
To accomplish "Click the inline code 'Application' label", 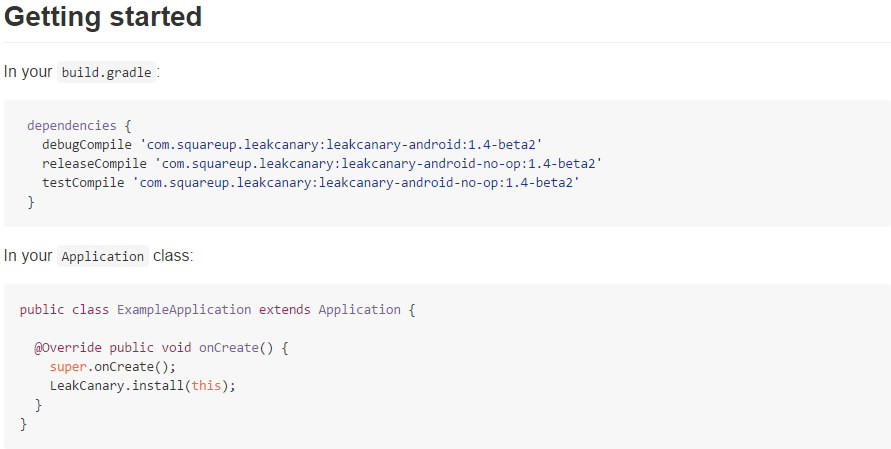I will click(x=103, y=256).
